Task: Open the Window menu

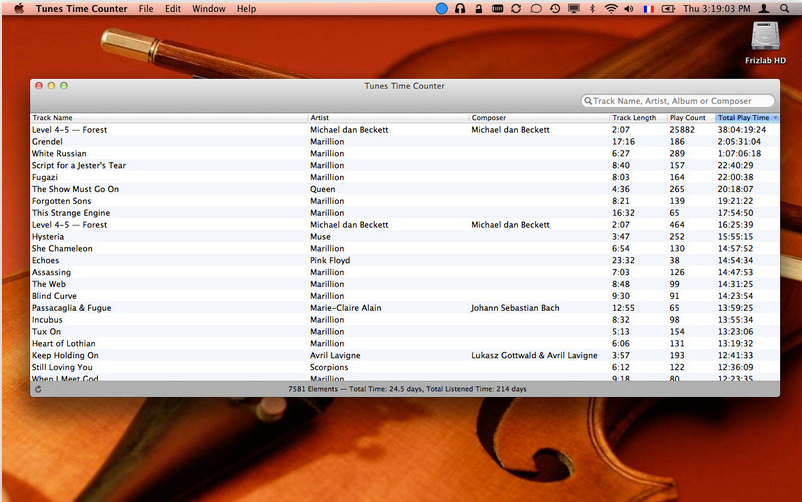Action: click(x=209, y=9)
